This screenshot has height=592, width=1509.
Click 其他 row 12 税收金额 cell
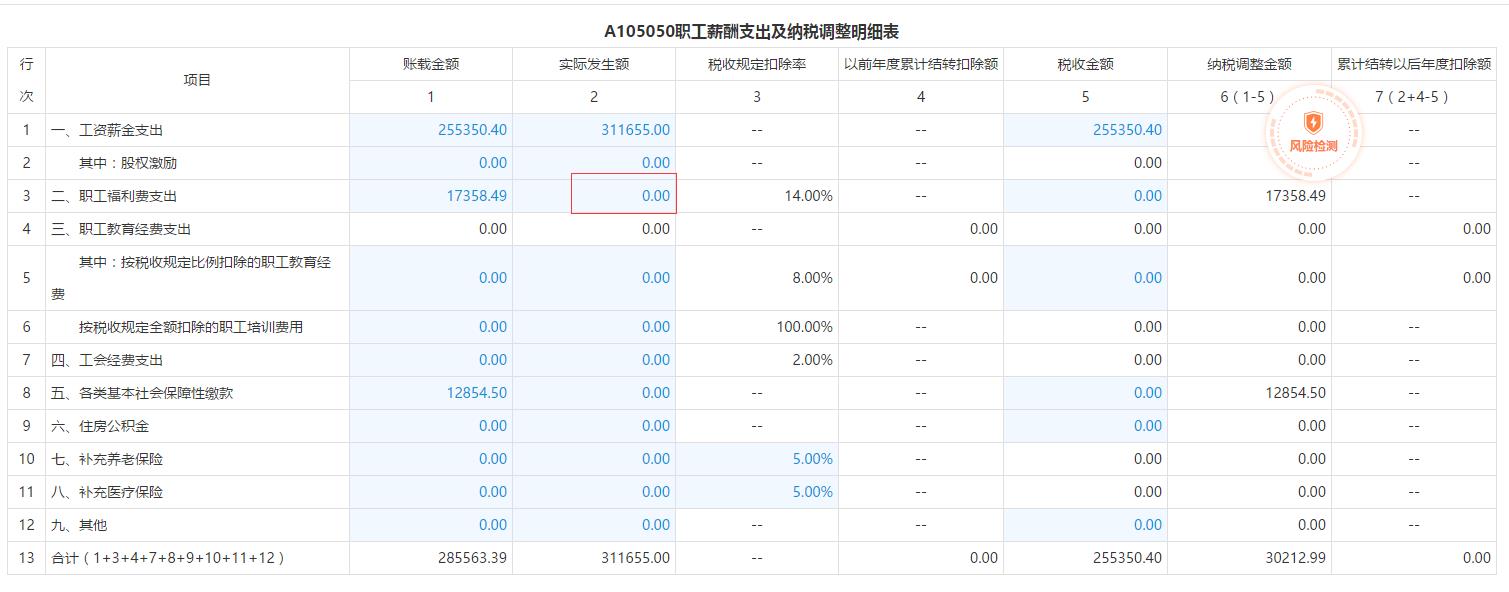click(x=1085, y=525)
